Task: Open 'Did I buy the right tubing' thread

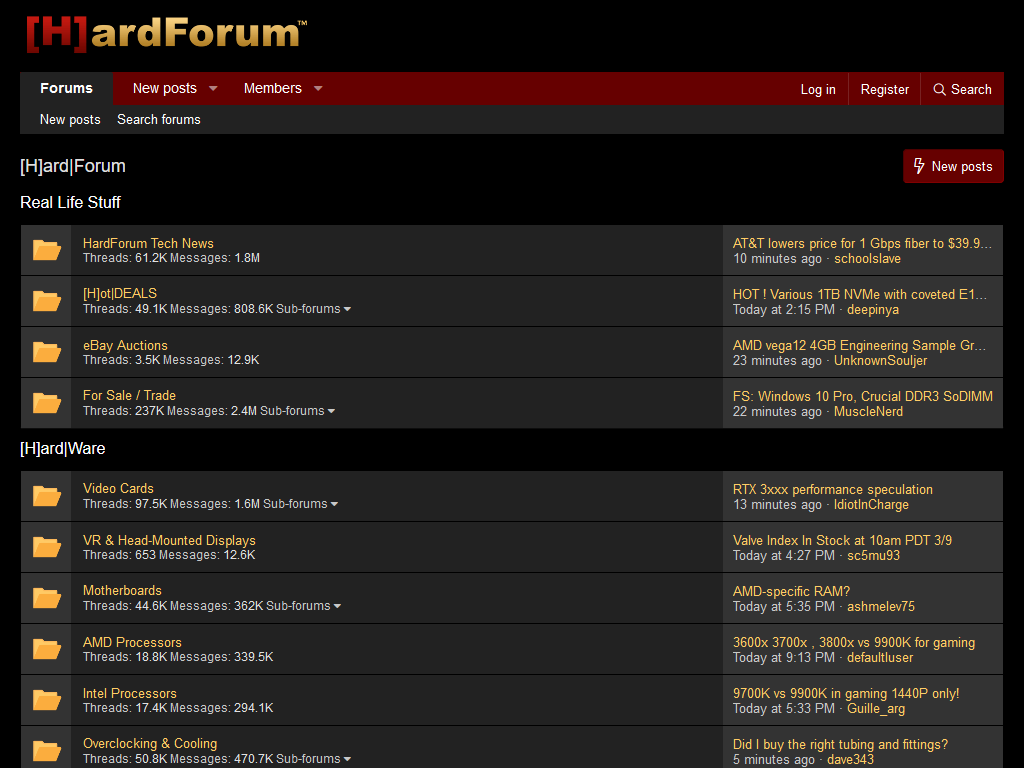Action: tap(840, 744)
